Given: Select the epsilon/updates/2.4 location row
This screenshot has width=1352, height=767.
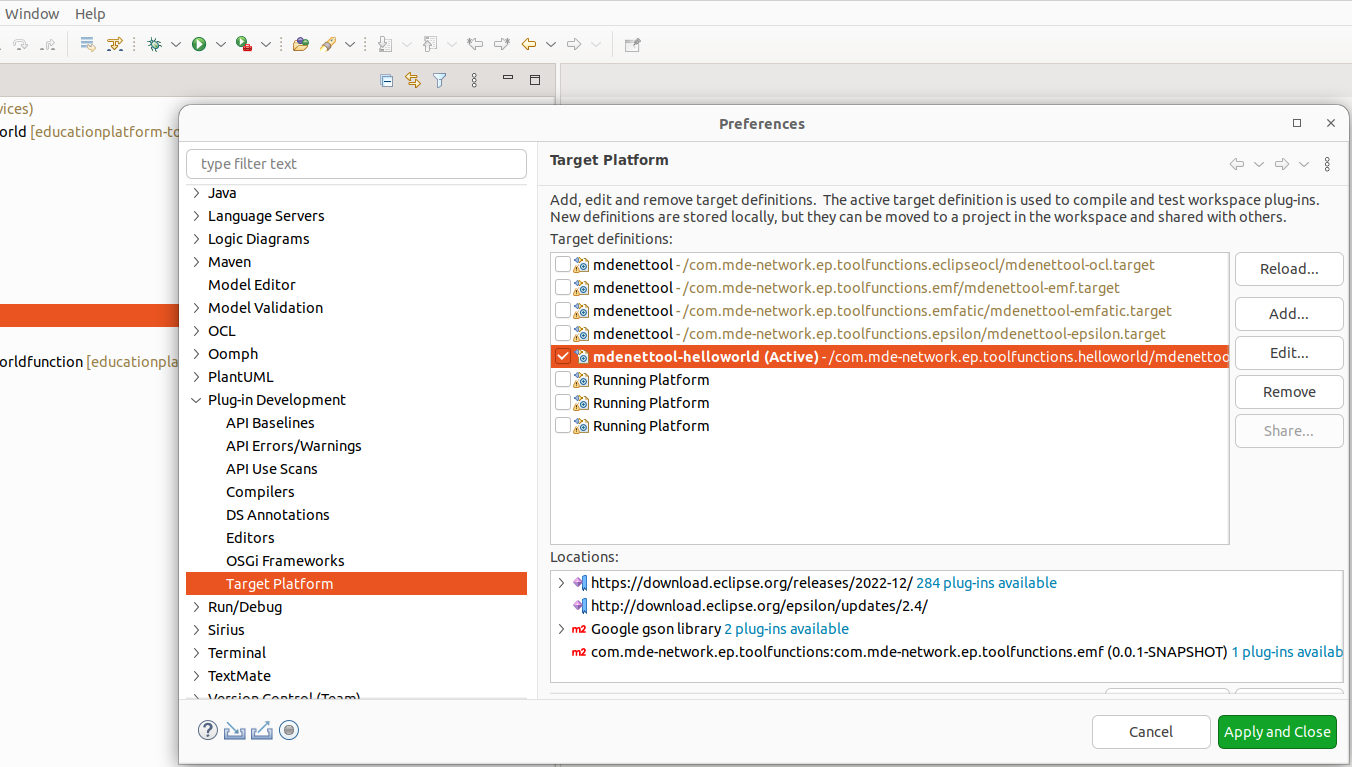Looking at the screenshot, I should pyautogui.click(x=947, y=606).
